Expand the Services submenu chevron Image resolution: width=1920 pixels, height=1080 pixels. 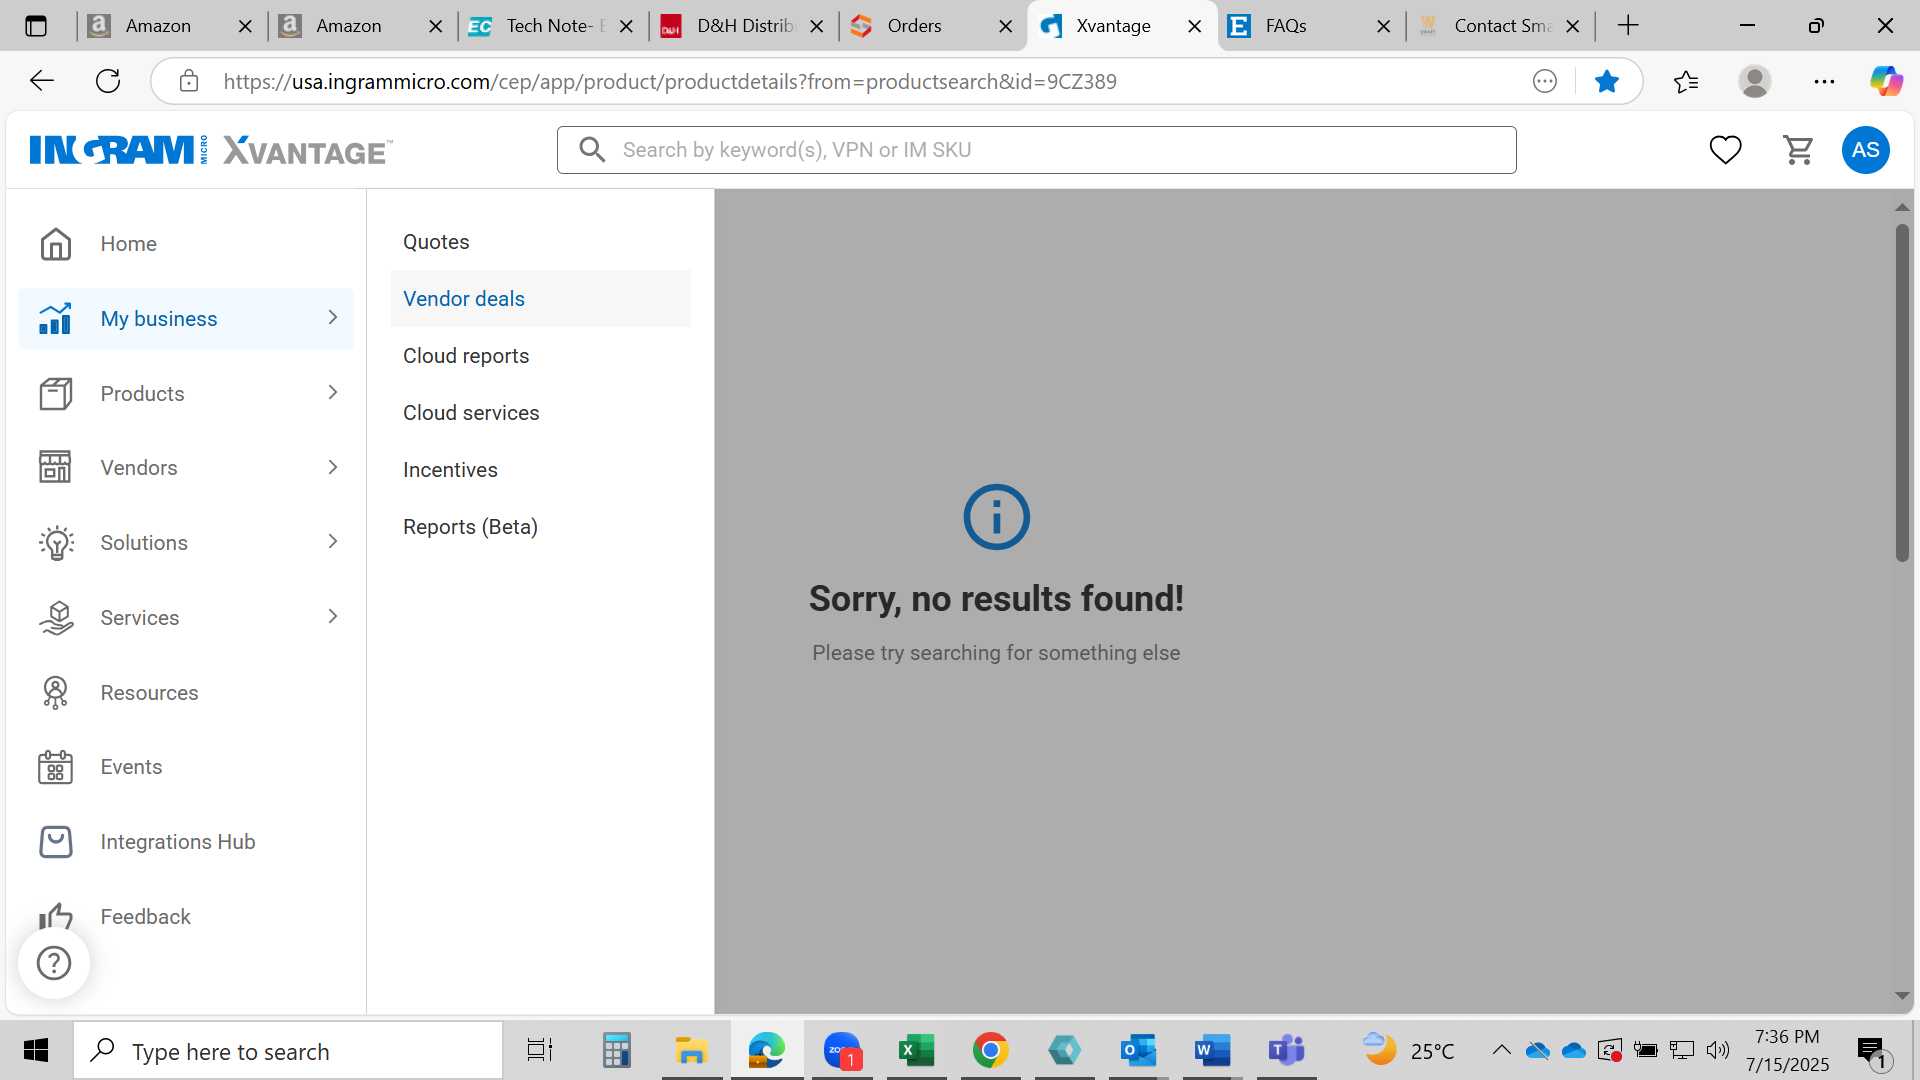point(333,617)
